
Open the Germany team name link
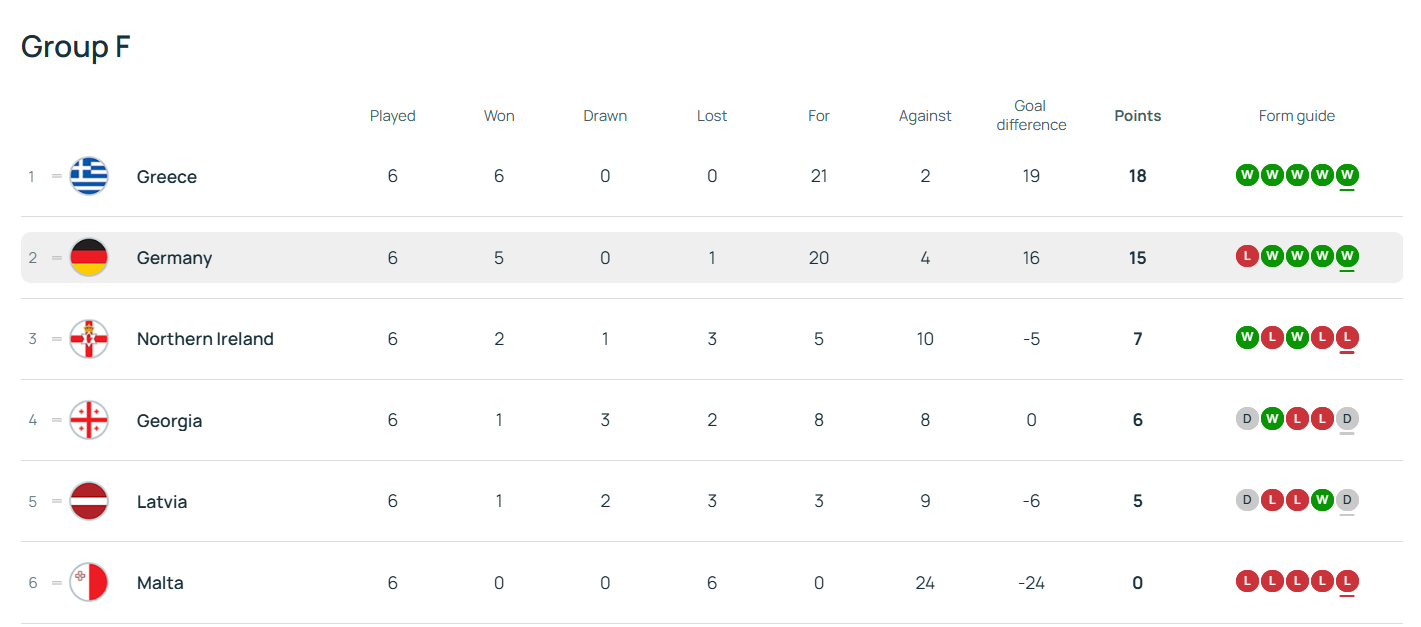pyautogui.click(x=174, y=258)
